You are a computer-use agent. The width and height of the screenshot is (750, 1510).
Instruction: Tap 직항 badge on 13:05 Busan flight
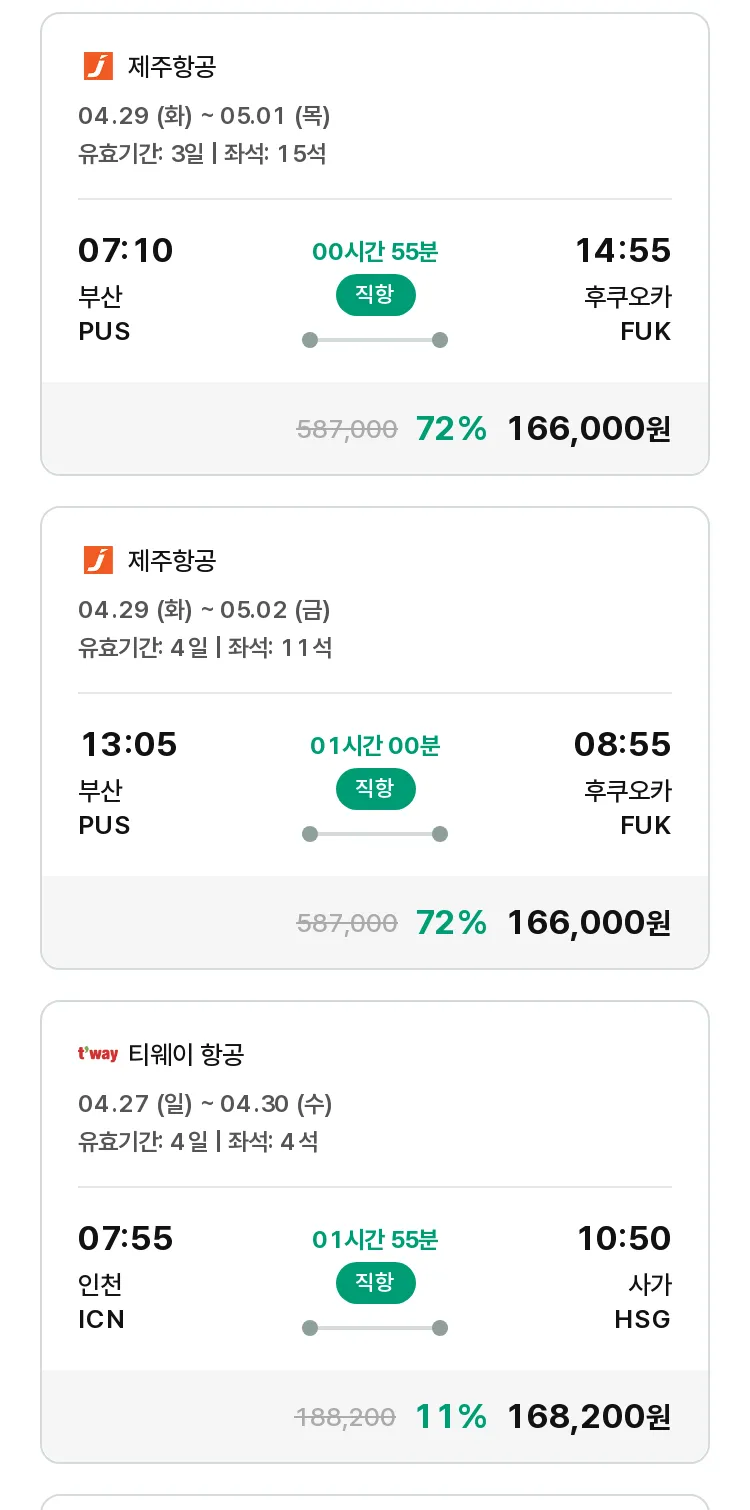click(375, 789)
